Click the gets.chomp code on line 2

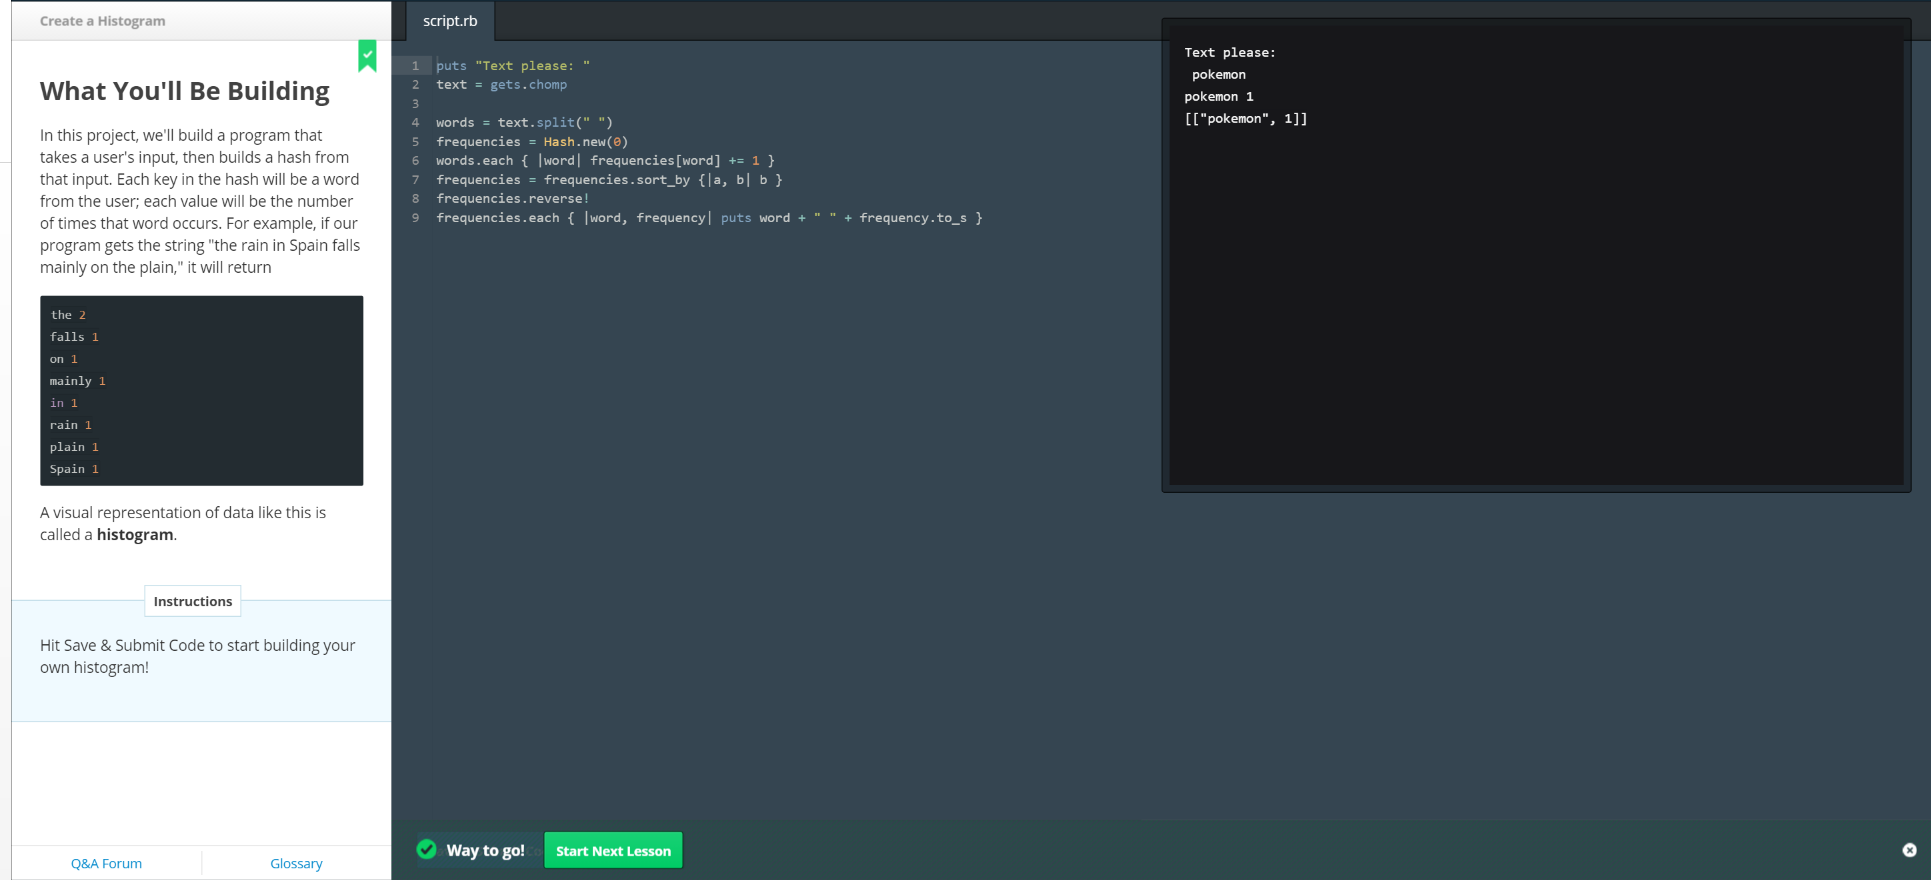click(x=528, y=85)
